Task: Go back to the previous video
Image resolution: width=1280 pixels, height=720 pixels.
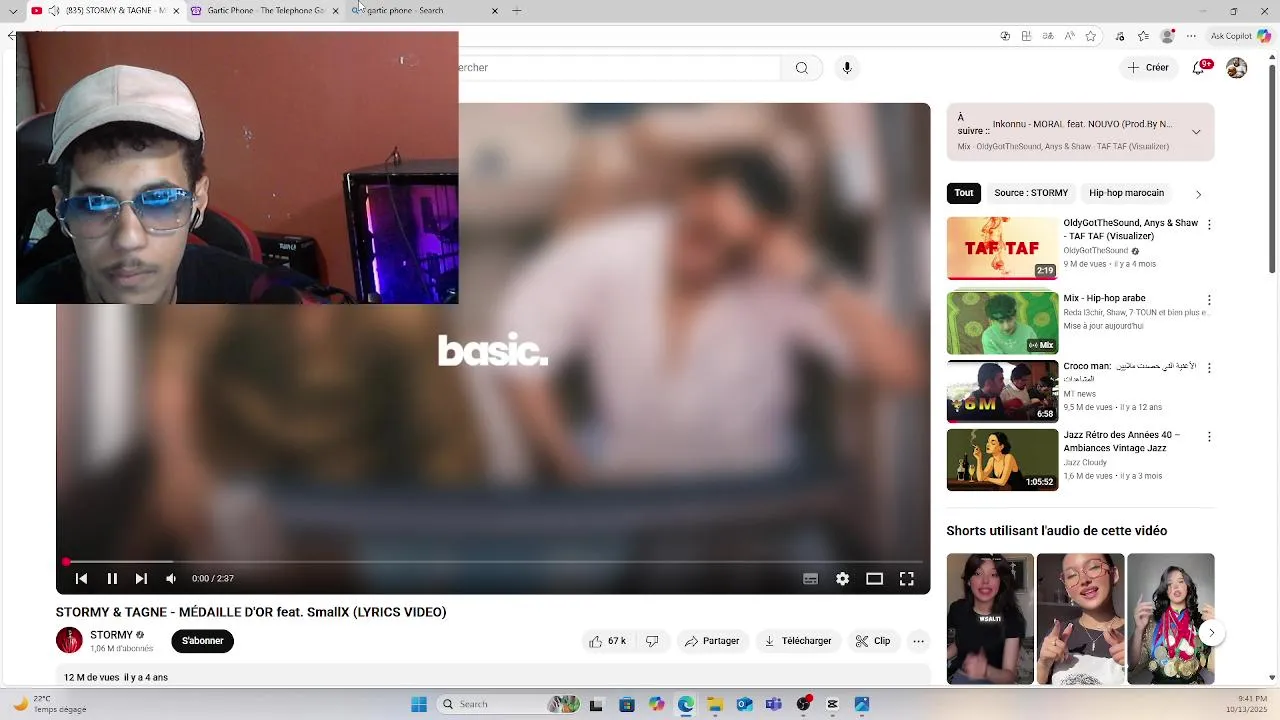Action: pyautogui.click(x=82, y=578)
